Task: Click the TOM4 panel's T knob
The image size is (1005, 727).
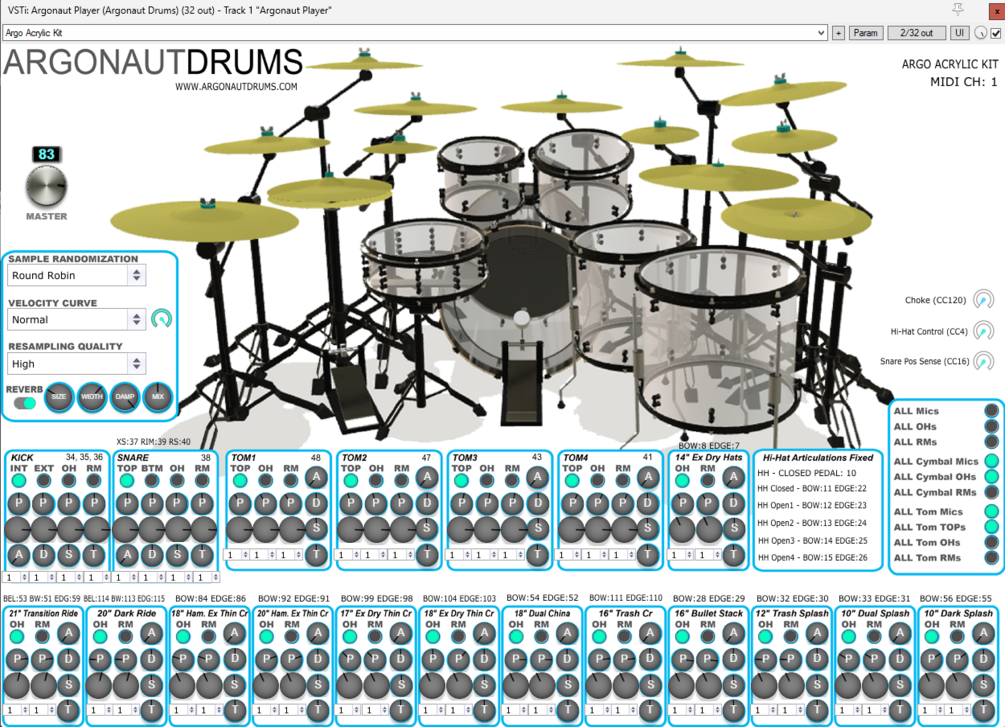Action: (648, 555)
